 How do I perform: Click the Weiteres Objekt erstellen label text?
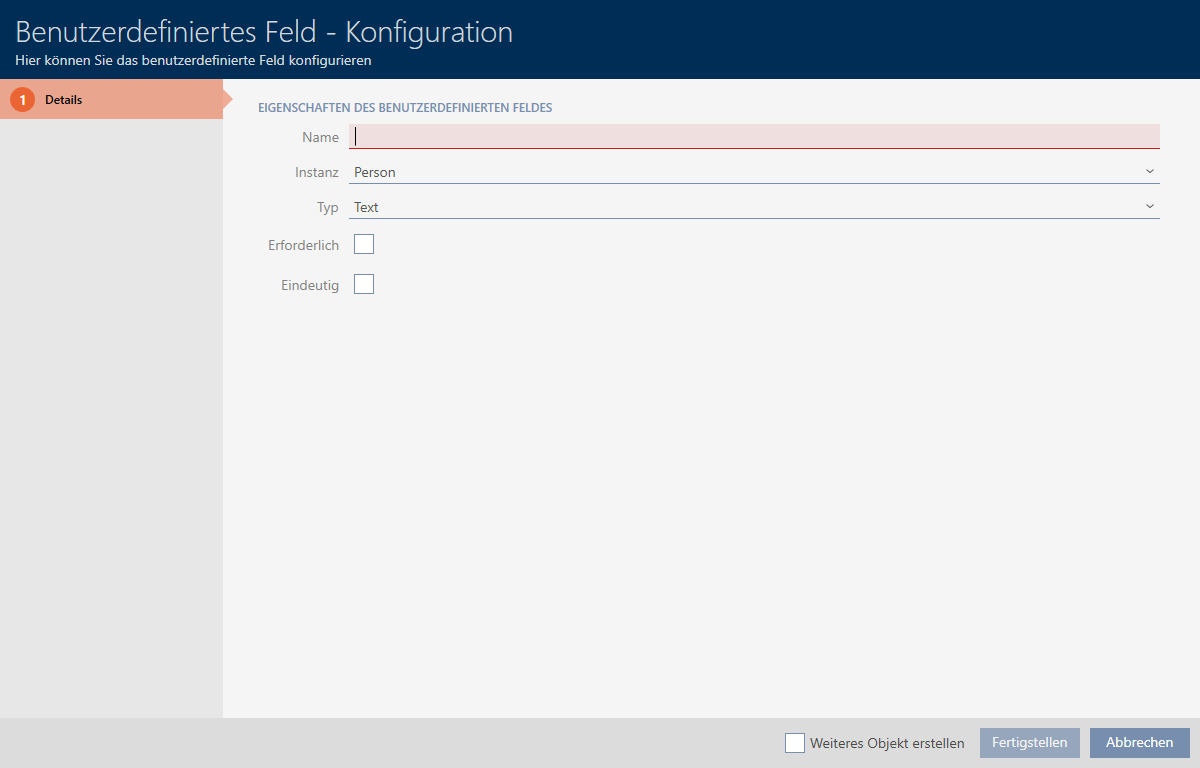click(887, 743)
